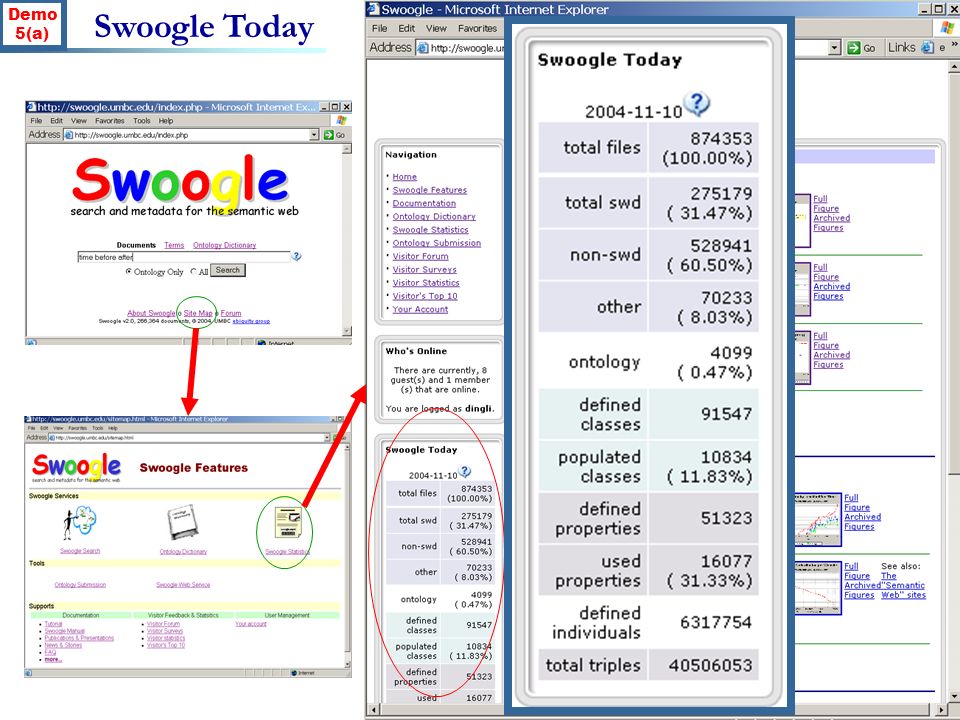Open address dropdown in main Swoogle window

pos(834,48)
